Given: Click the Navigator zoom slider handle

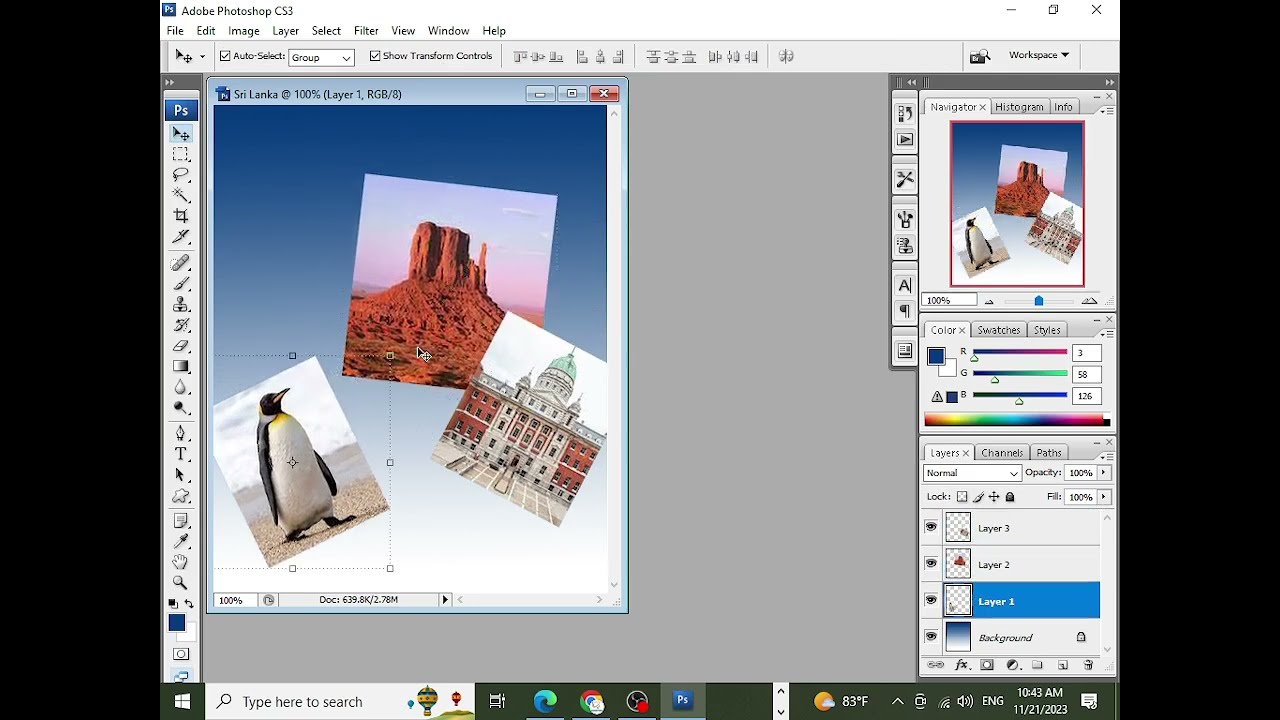Looking at the screenshot, I should click(1039, 301).
